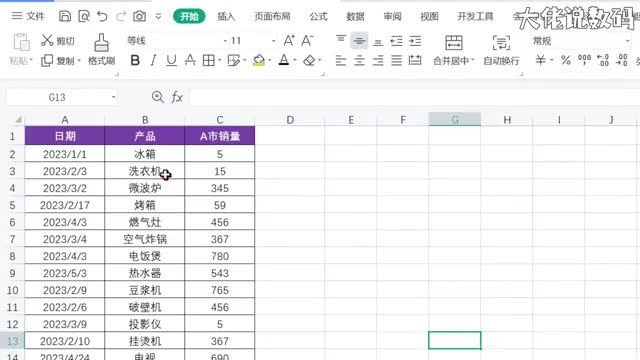The height and width of the screenshot is (360, 640).
Task: Increase decimal places icon
Action: click(x=603, y=60)
